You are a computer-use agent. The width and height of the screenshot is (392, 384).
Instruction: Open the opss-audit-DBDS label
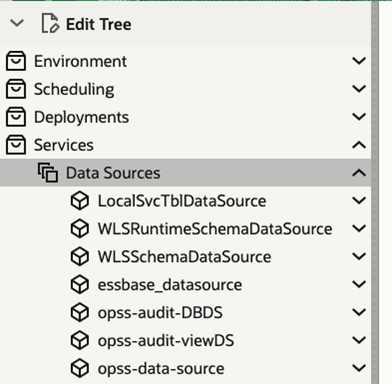click(x=160, y=313)
